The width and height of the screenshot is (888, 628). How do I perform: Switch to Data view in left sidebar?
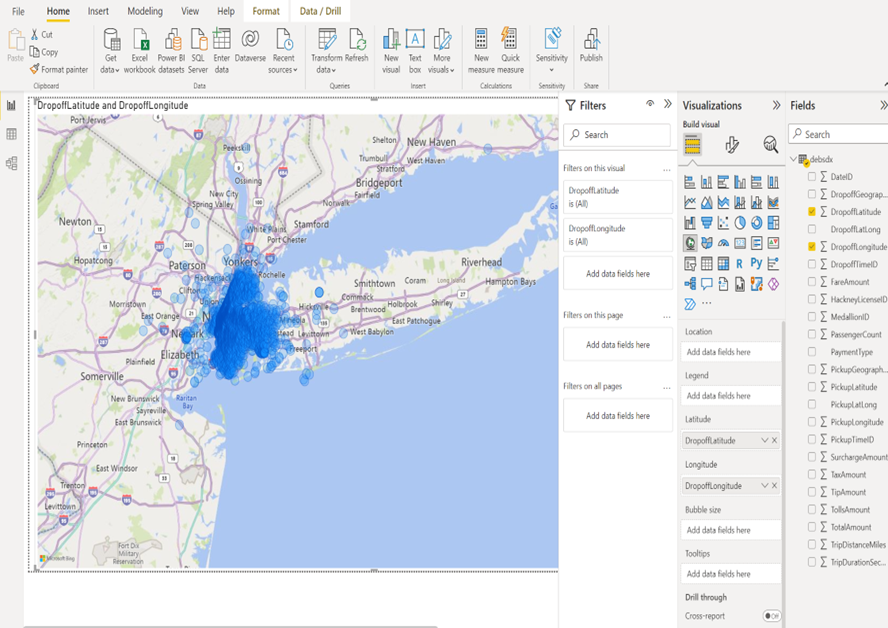(x=11, y=134)
